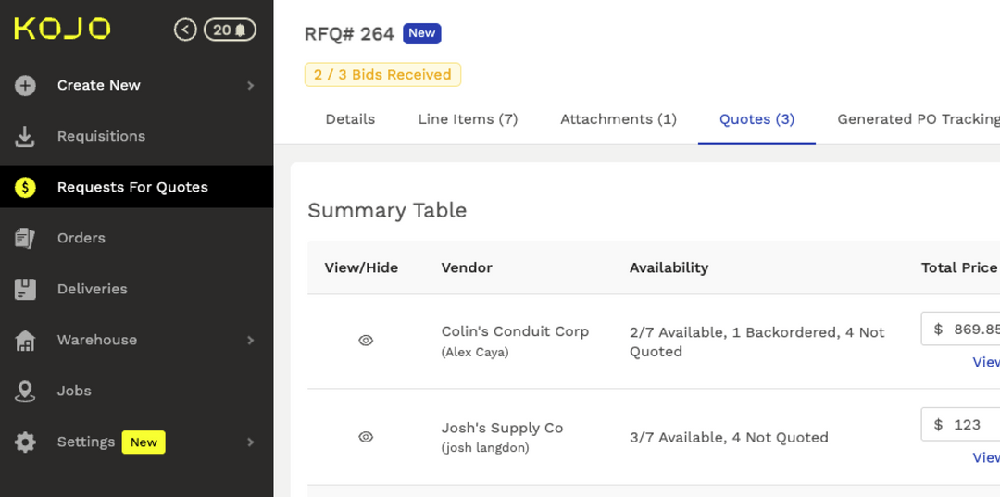The image size is (1000, 497).
Task: Click the KOJO logo
Action: (x=62, y=29)
